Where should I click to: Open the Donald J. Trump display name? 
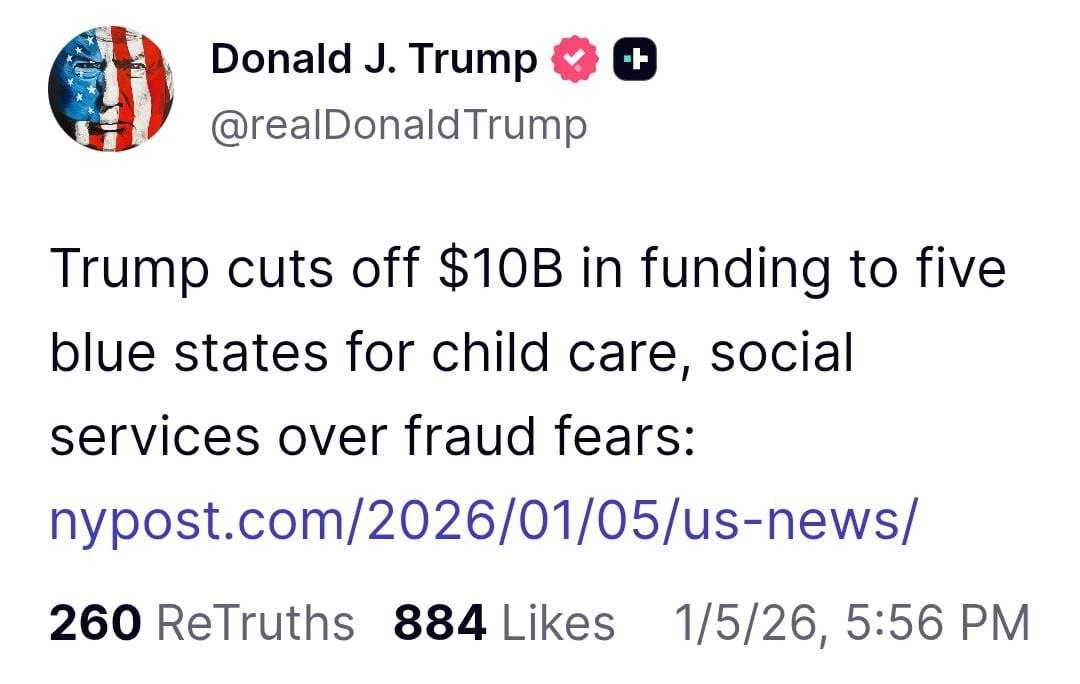(x=373, y=60)
